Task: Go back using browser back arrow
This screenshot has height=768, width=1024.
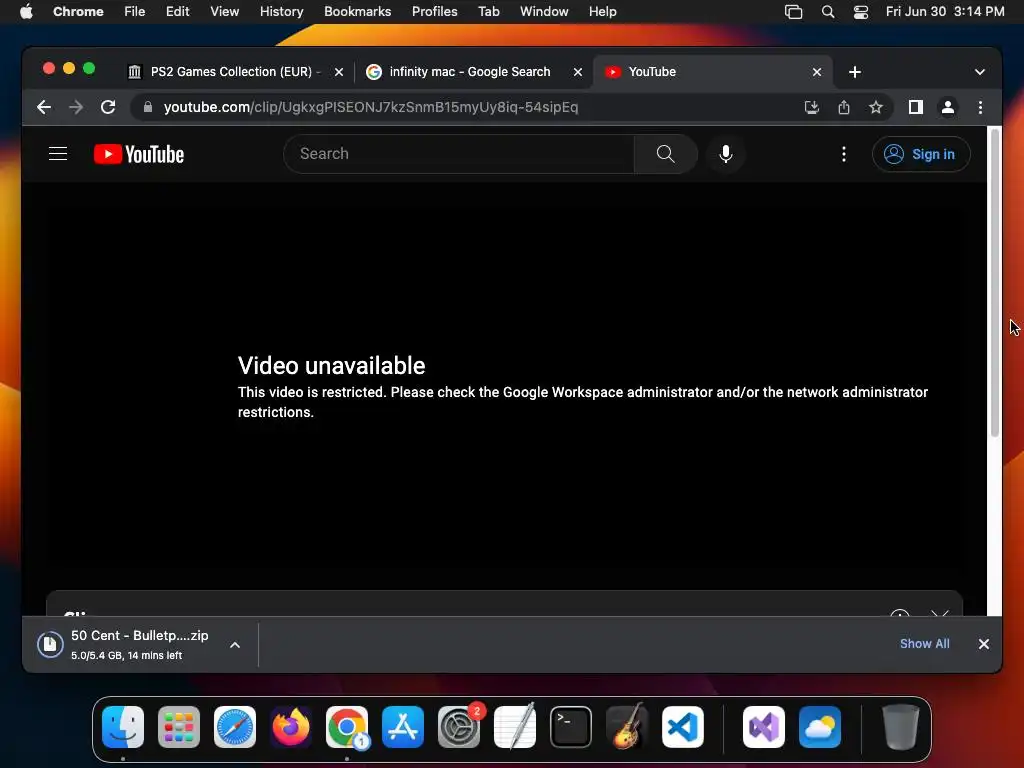Action: [x=44, y=107]
